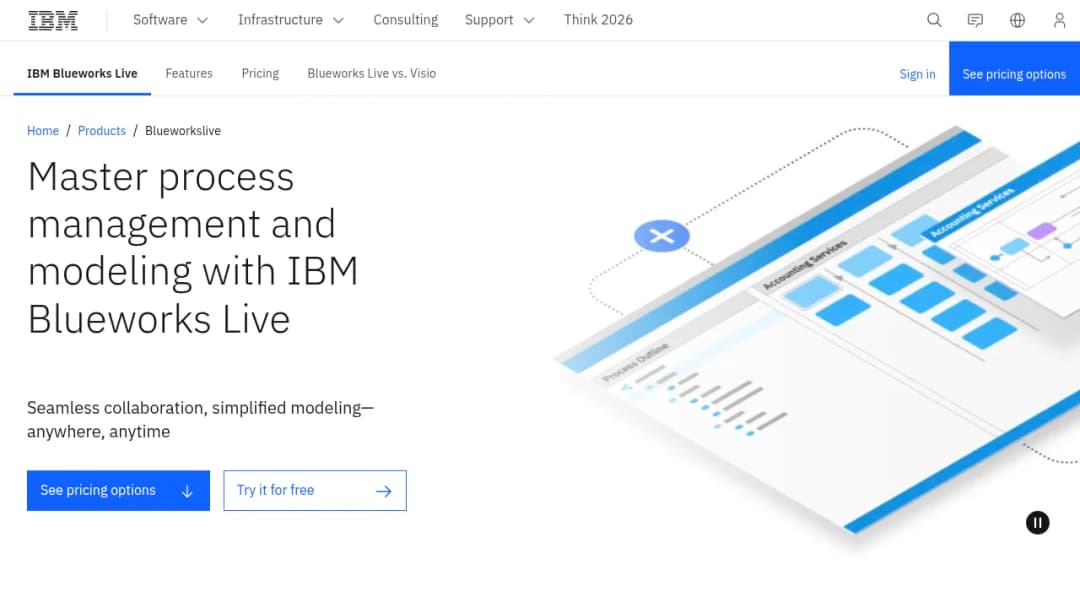Click hero See pricing options button
Viewport: 1080px width, 608px height.
118,490
